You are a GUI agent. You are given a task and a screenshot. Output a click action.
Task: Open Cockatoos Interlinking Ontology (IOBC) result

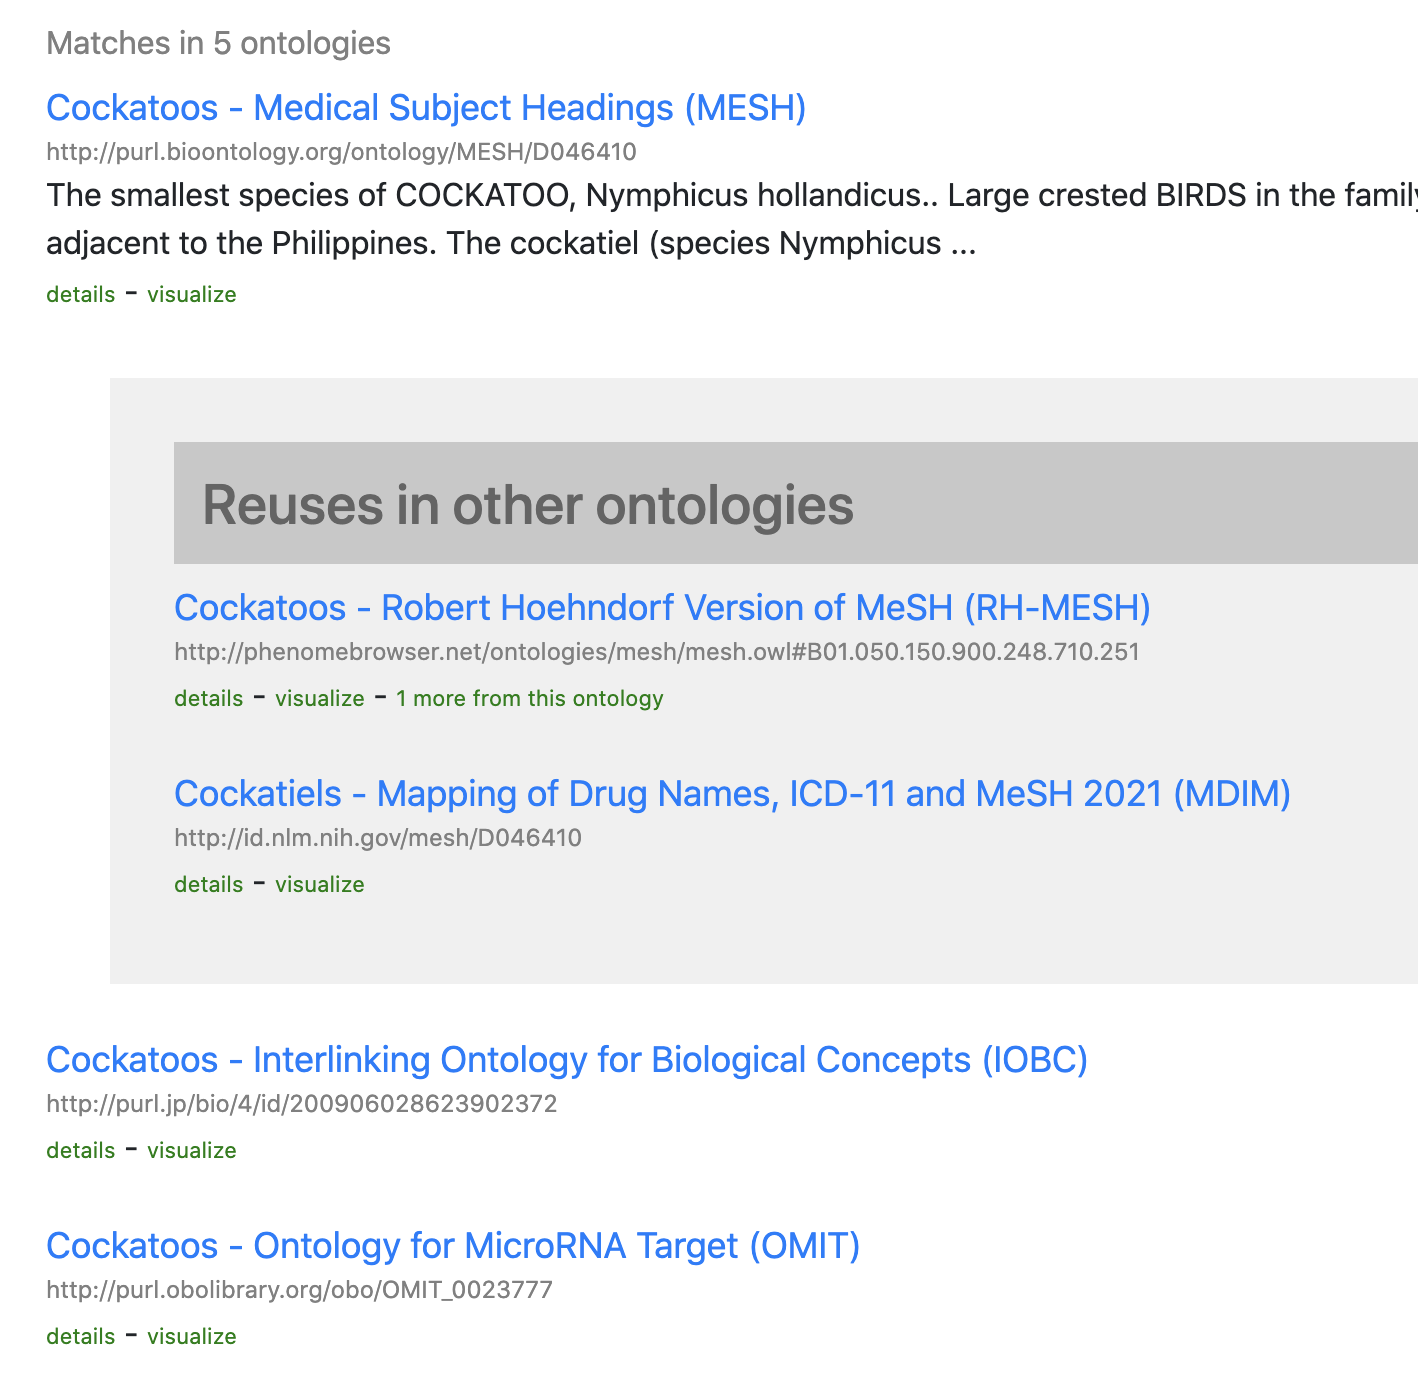point(566,1060)
